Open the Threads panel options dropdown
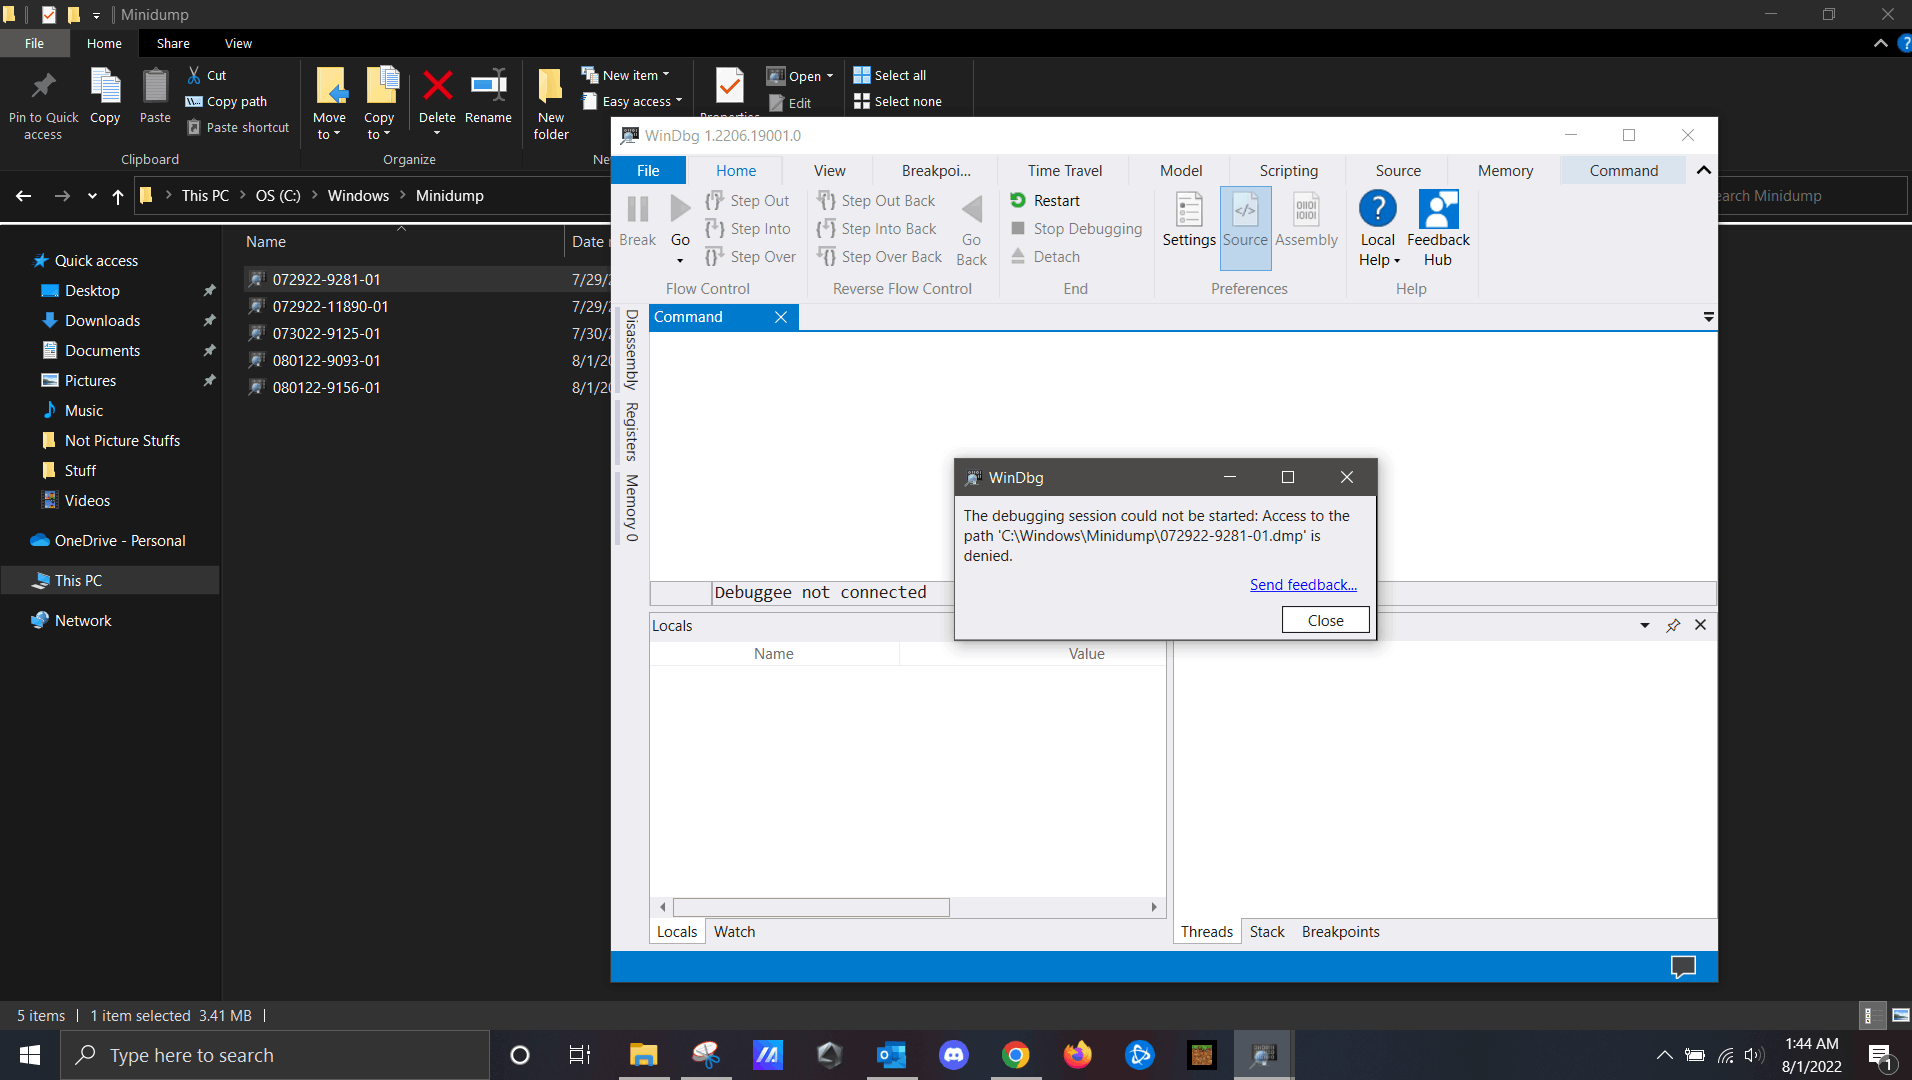This screenshot has height=1080, width=1912. (x=1645, y=626)
